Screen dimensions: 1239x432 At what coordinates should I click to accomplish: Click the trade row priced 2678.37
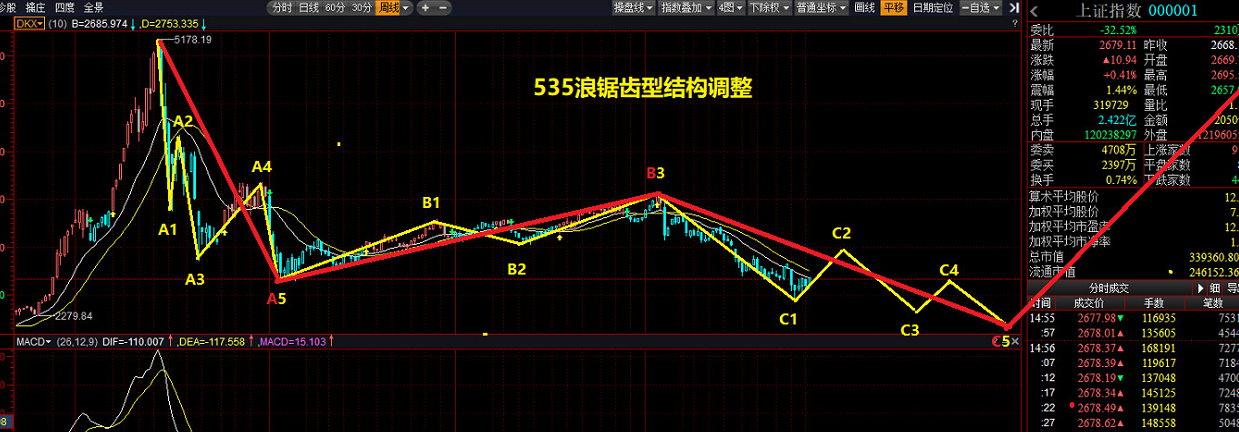pos(1133,348)
